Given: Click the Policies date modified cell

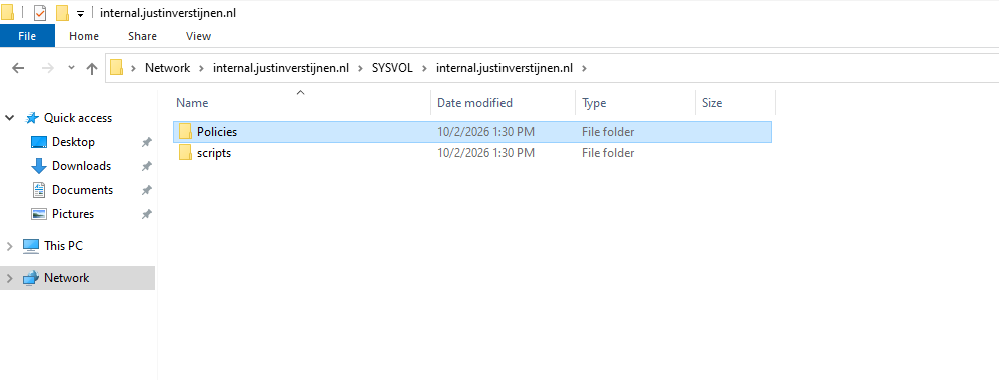Looking at the screenshot, I should 486,132.
